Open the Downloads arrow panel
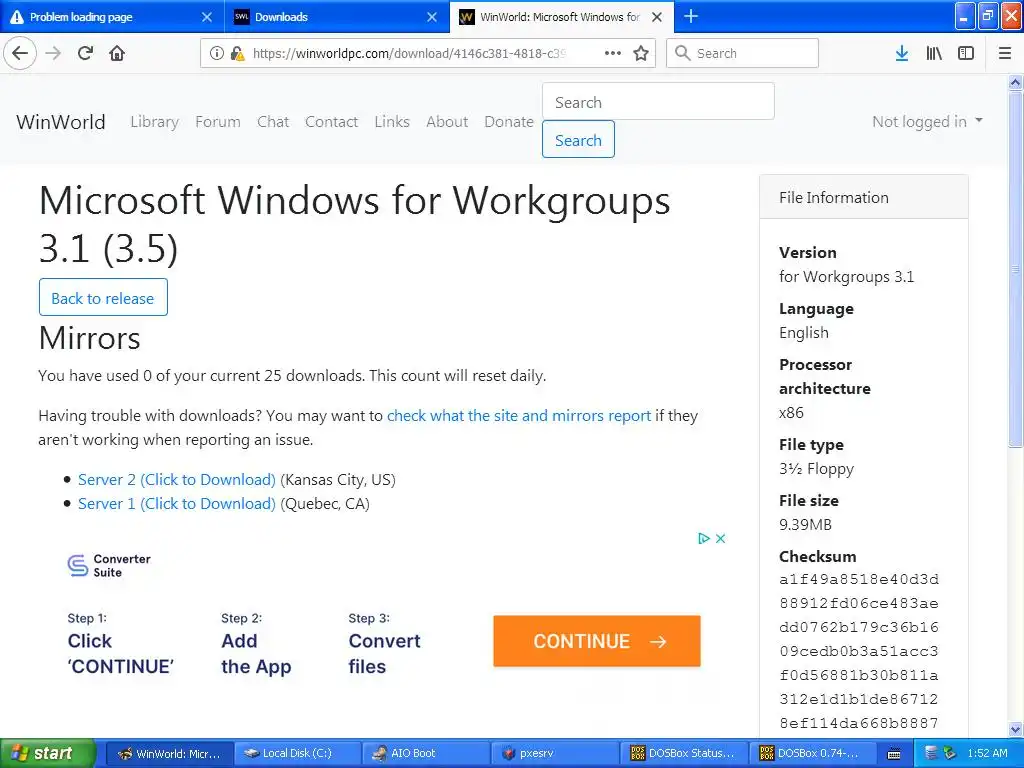Image resolution: width=1024 pixels, height=768 pixels. coord(902,54)
